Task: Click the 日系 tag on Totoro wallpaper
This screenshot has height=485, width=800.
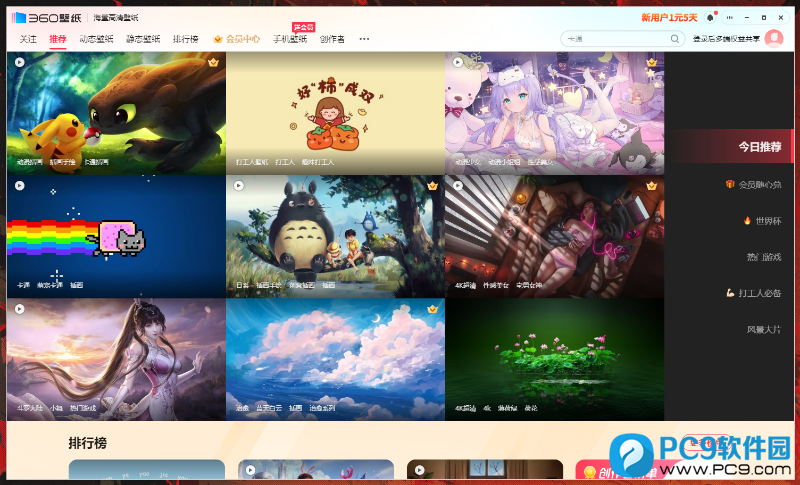Action: click(243, 285)
